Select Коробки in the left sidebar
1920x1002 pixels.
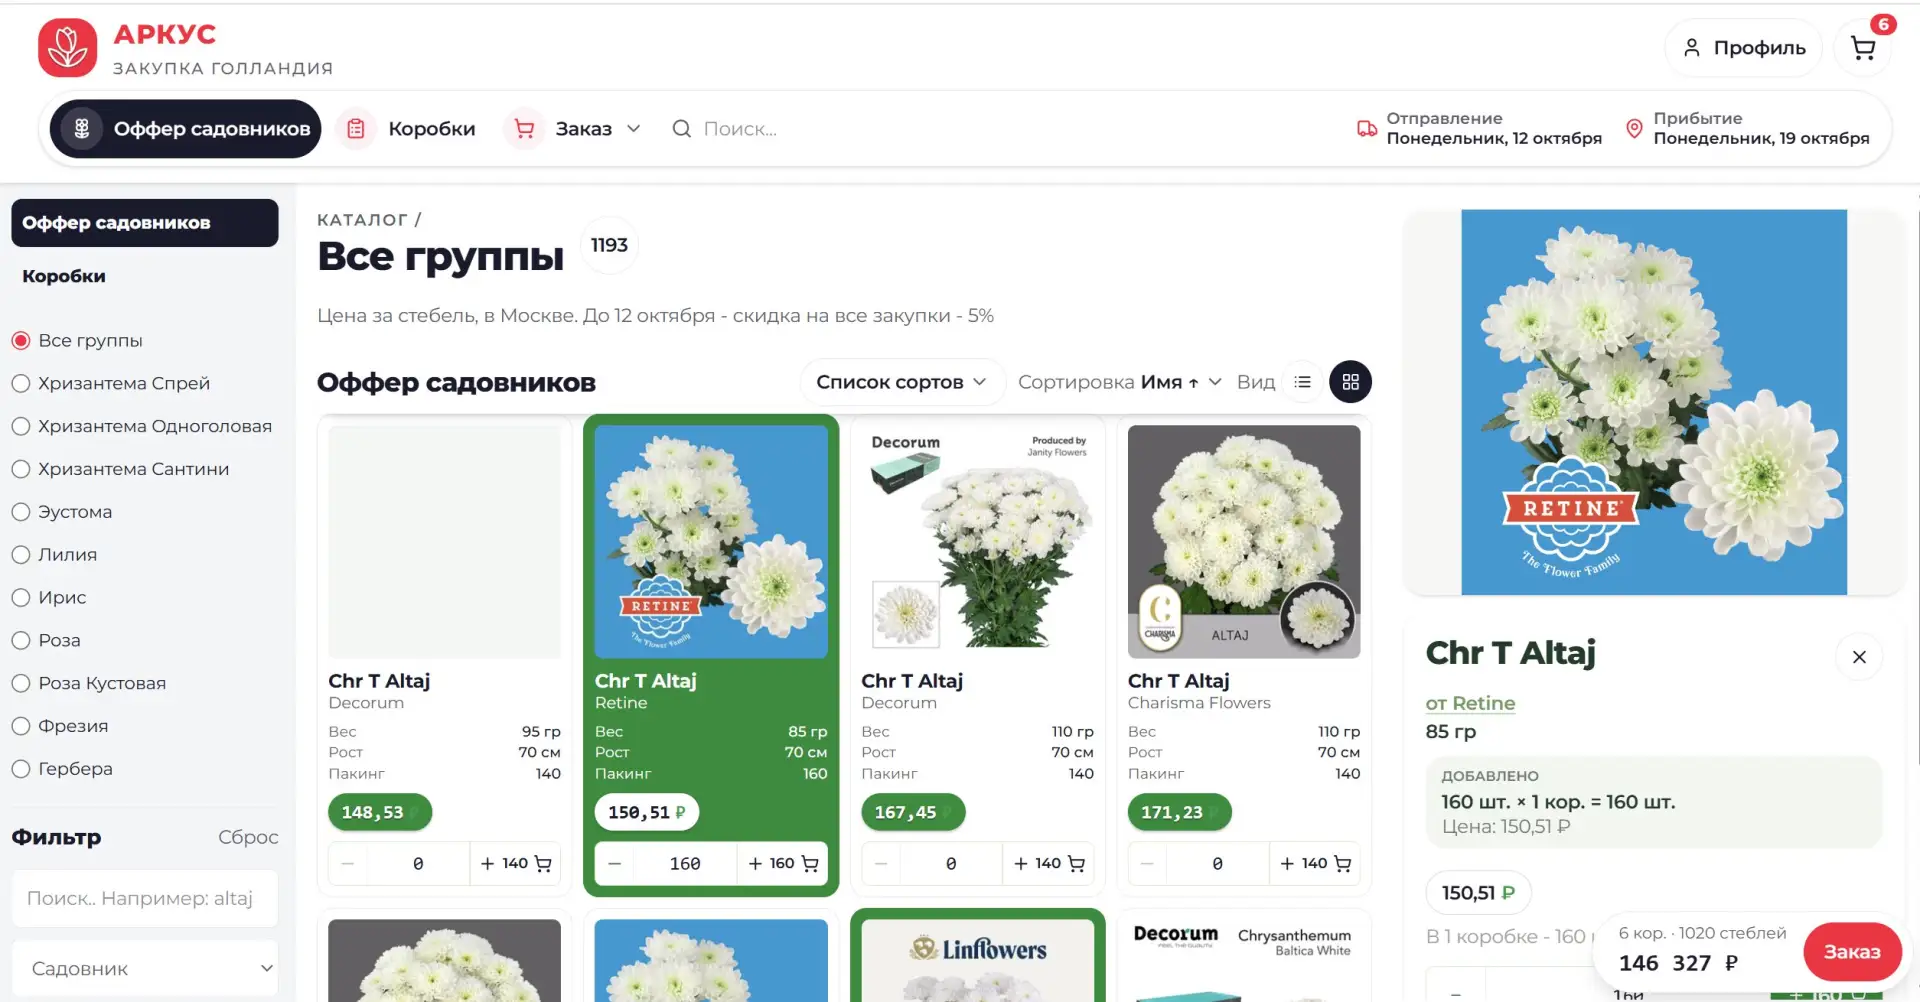64,276
